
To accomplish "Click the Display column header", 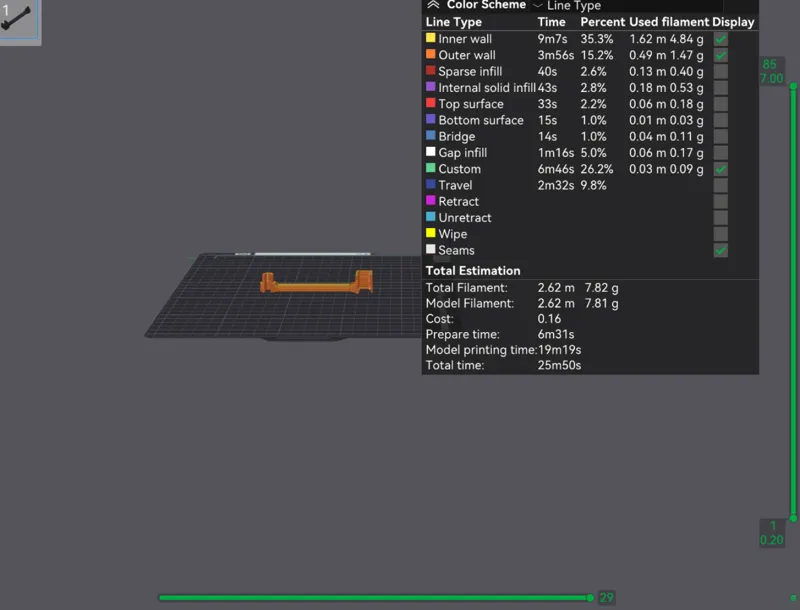I will pyautogui.click(x=733, y=22).
